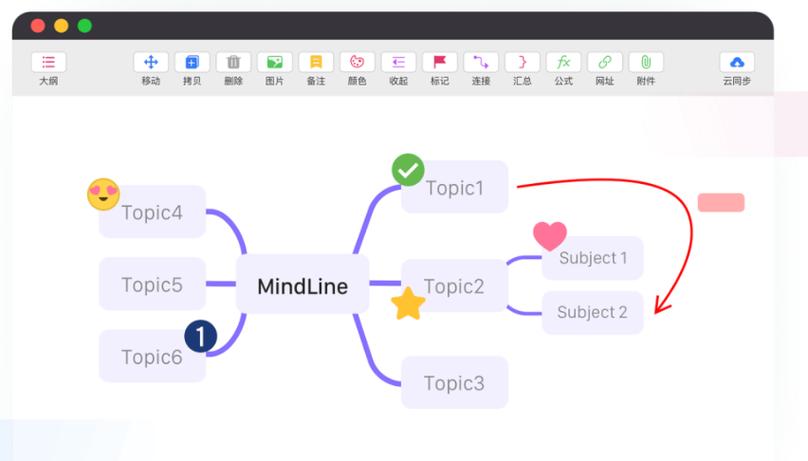Select the Topic1 node

pyautogui.click(x=454, y=187)
